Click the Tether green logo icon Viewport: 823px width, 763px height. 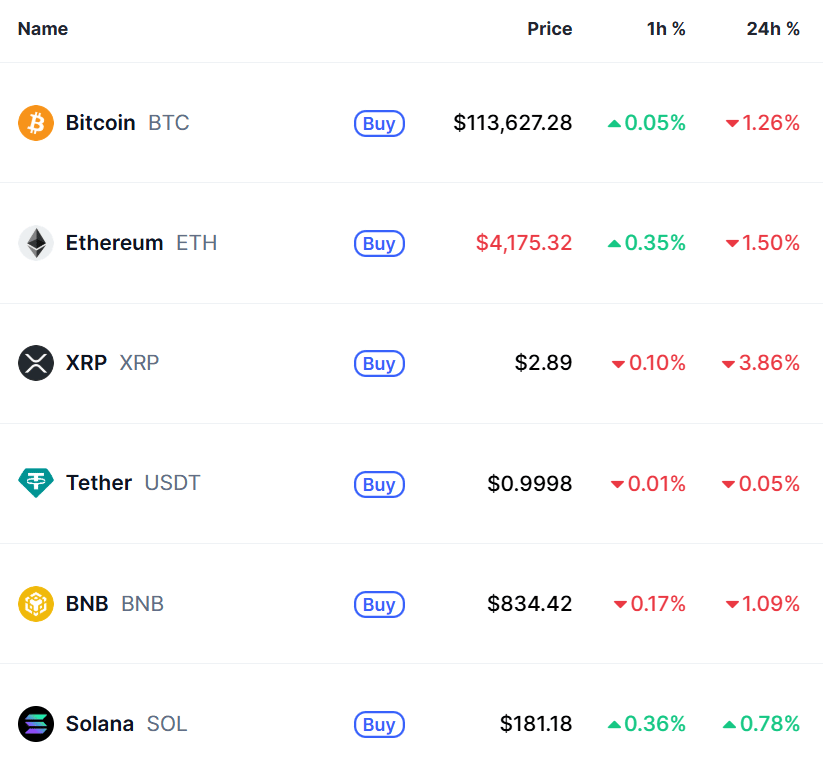tap(36, 483)
